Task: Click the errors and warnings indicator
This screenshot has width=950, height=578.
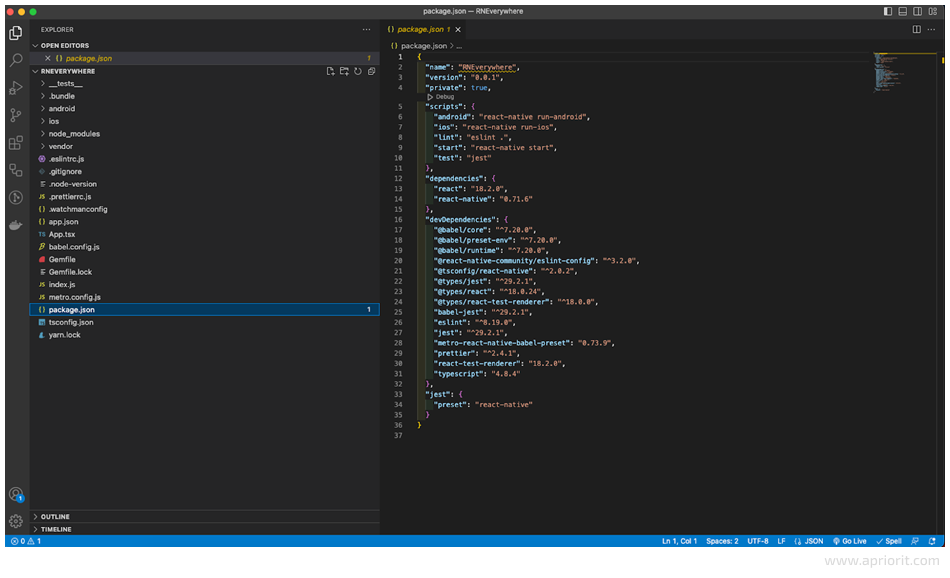Action: [26, 541]
